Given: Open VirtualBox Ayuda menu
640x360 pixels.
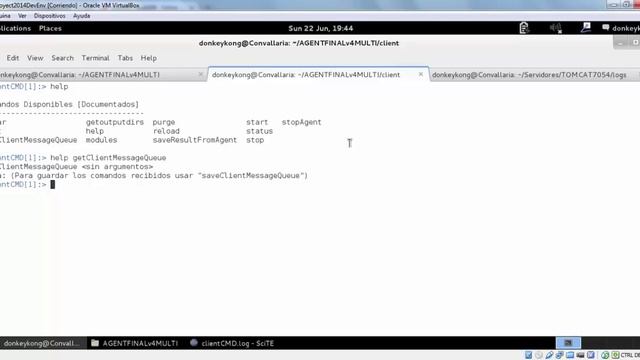Looking at the screenshot, I should [82, 16].
